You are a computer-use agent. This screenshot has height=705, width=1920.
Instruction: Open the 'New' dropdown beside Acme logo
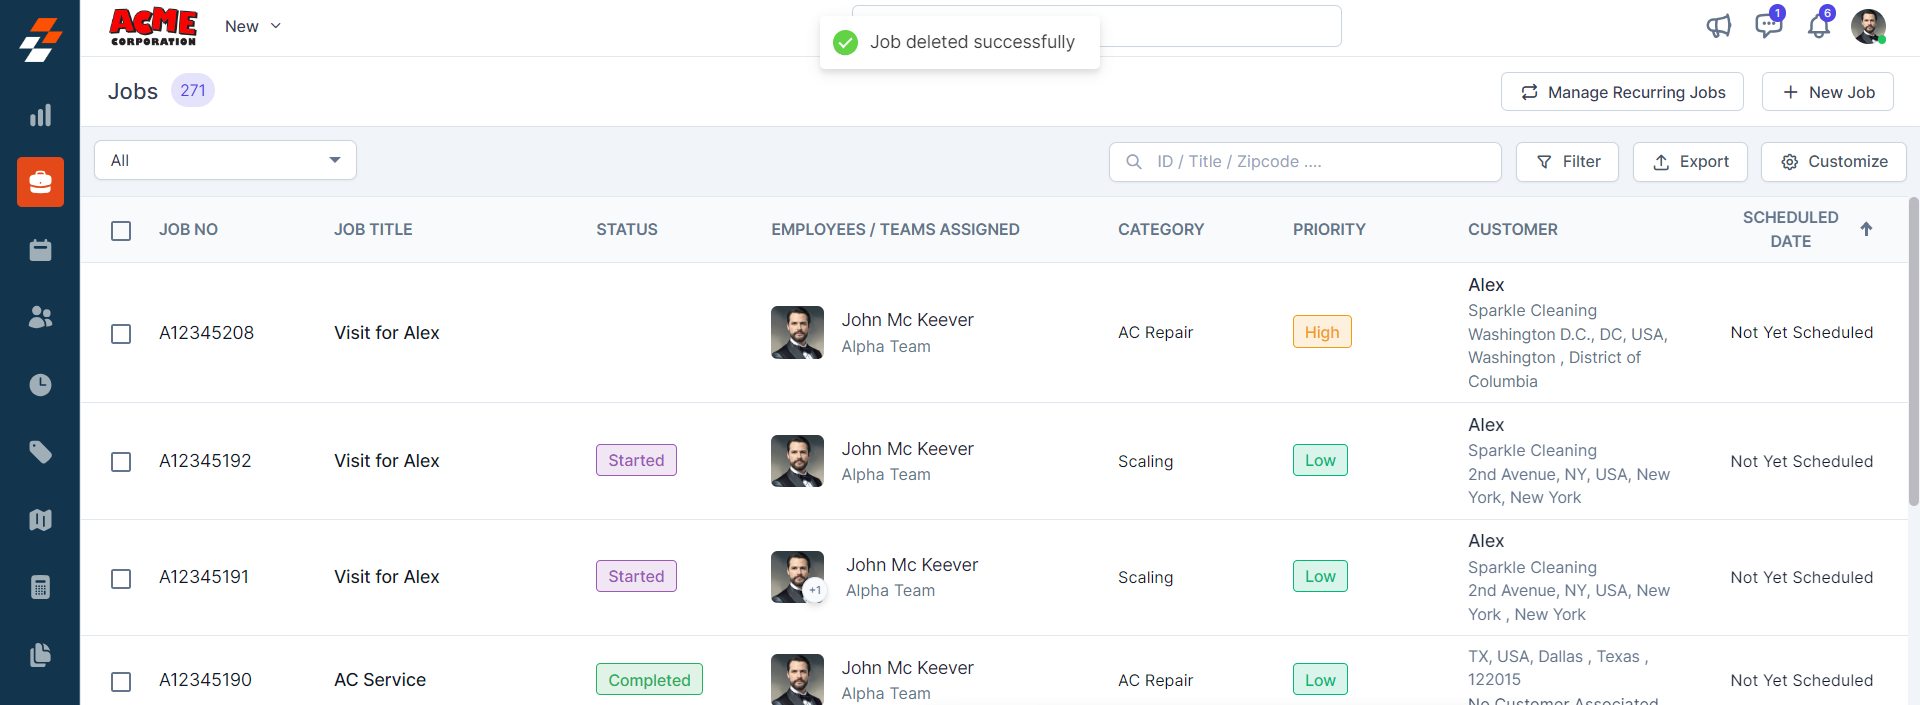click(x=252, y=26)
